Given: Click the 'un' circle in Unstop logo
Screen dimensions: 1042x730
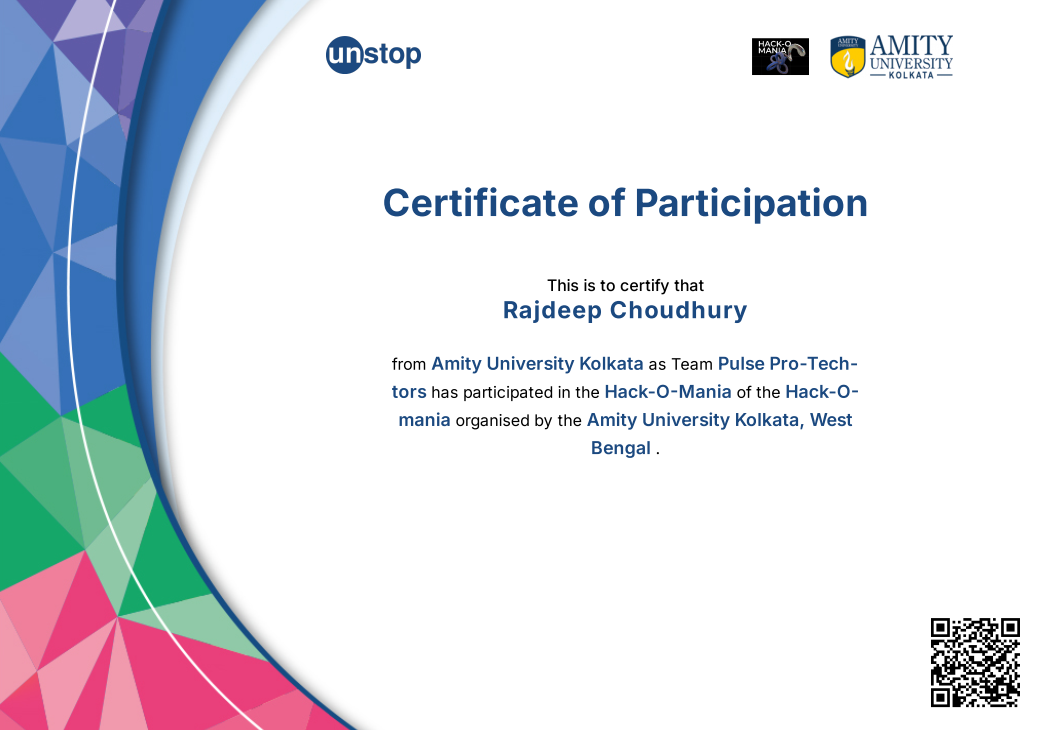Looking at the screenshot, I should point(343,54).
